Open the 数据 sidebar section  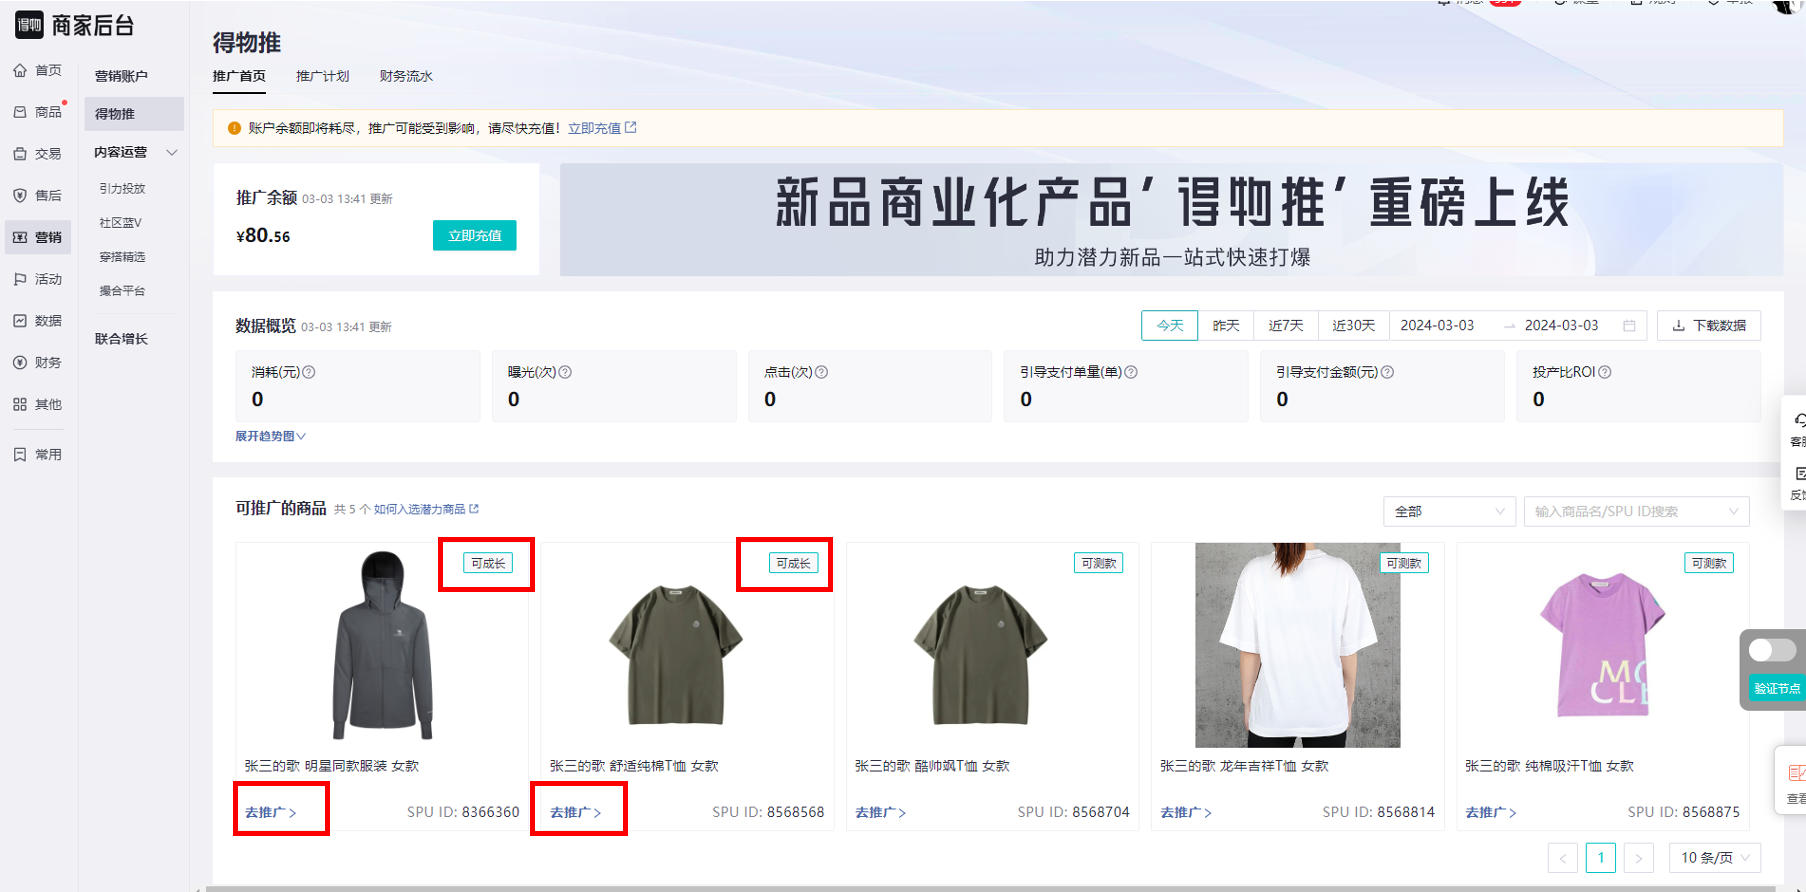click(x=38, y=321)
